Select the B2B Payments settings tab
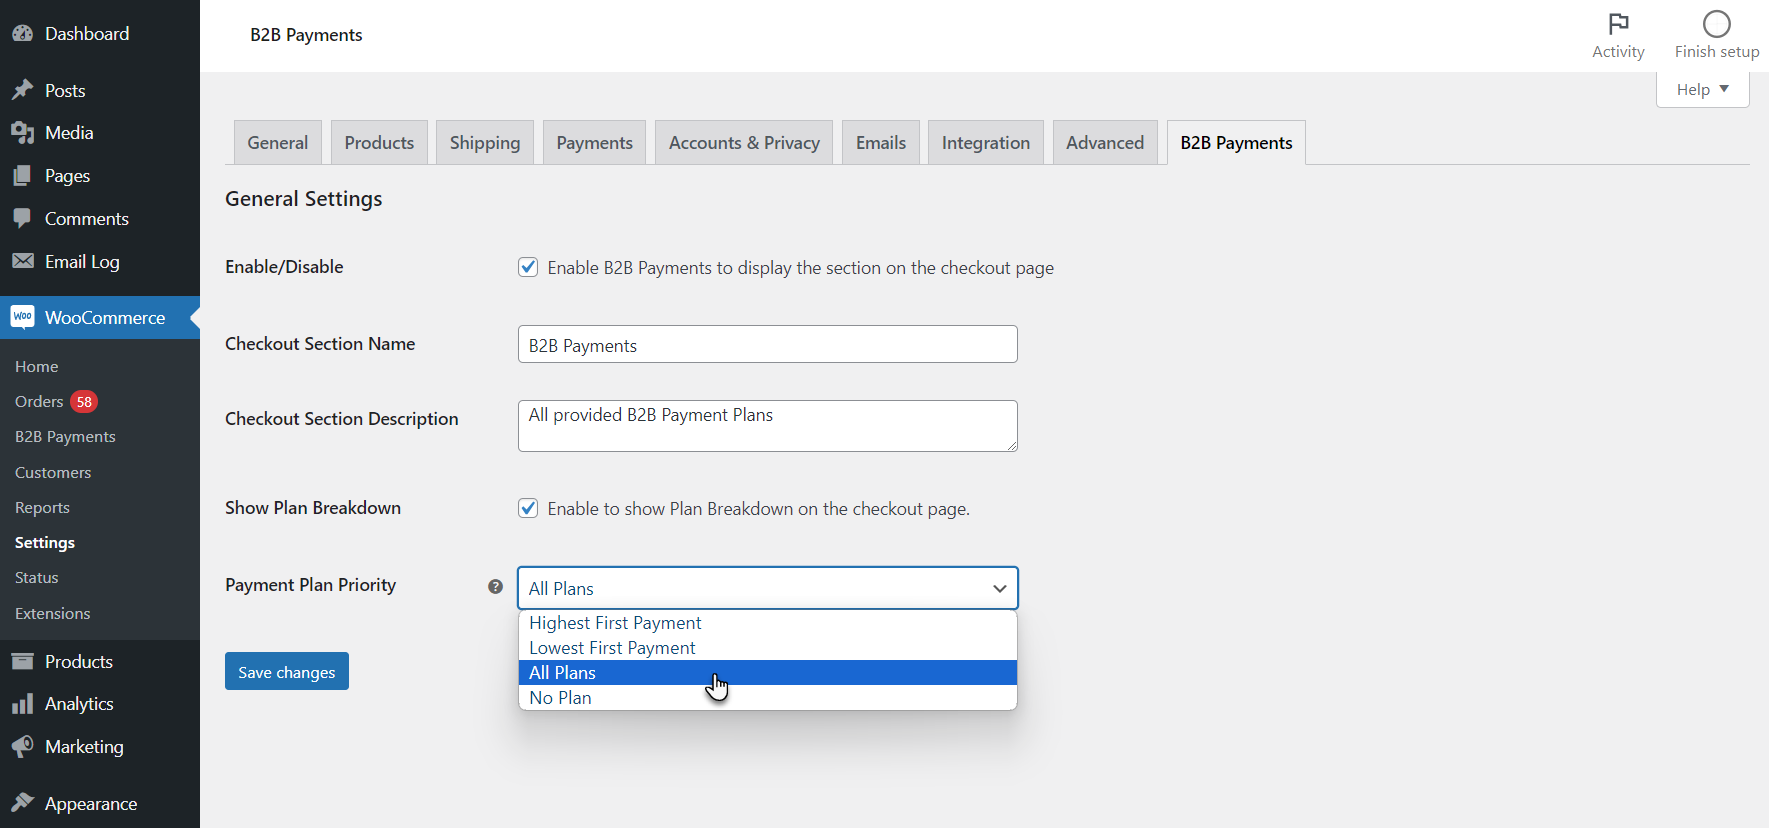 pos(1236,142)
